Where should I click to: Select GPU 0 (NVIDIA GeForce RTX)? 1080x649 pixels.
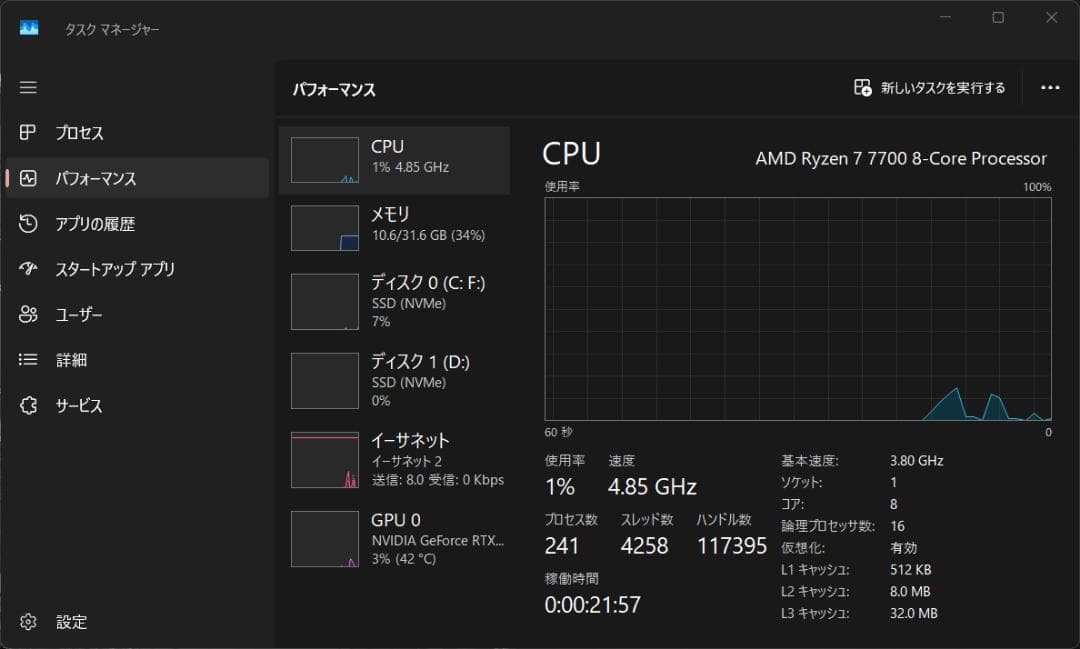click(397, 538)
